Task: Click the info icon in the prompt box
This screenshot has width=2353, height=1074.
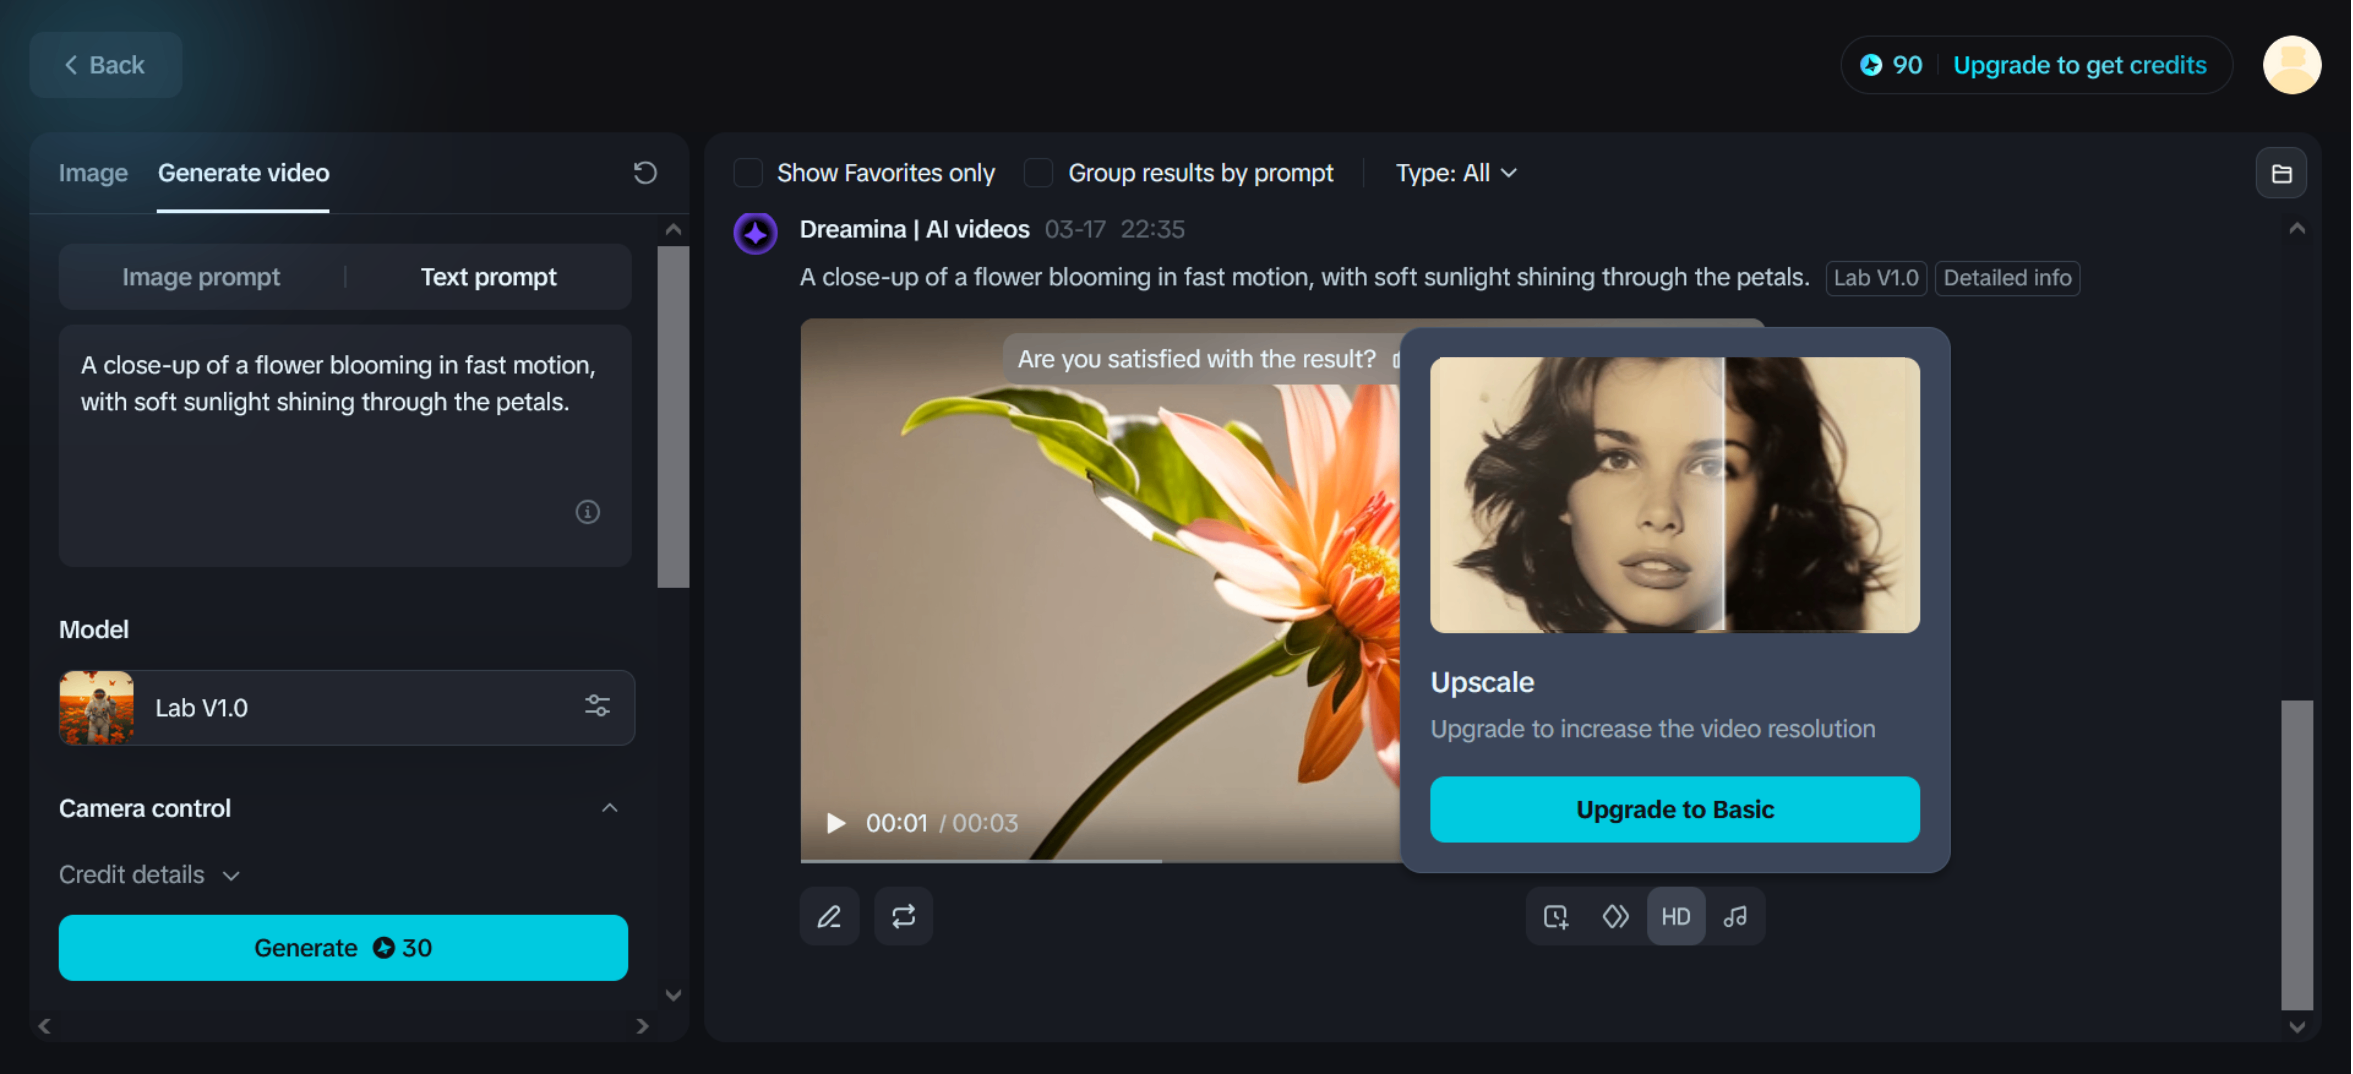Action: coord(588,512)
